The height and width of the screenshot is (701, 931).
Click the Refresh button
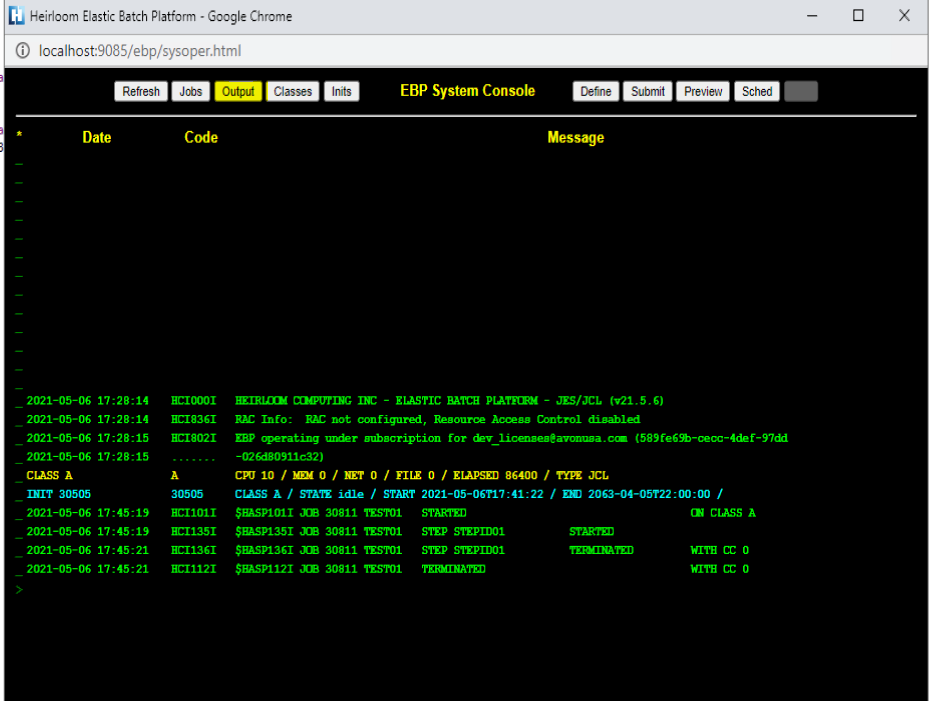point(141,91)
